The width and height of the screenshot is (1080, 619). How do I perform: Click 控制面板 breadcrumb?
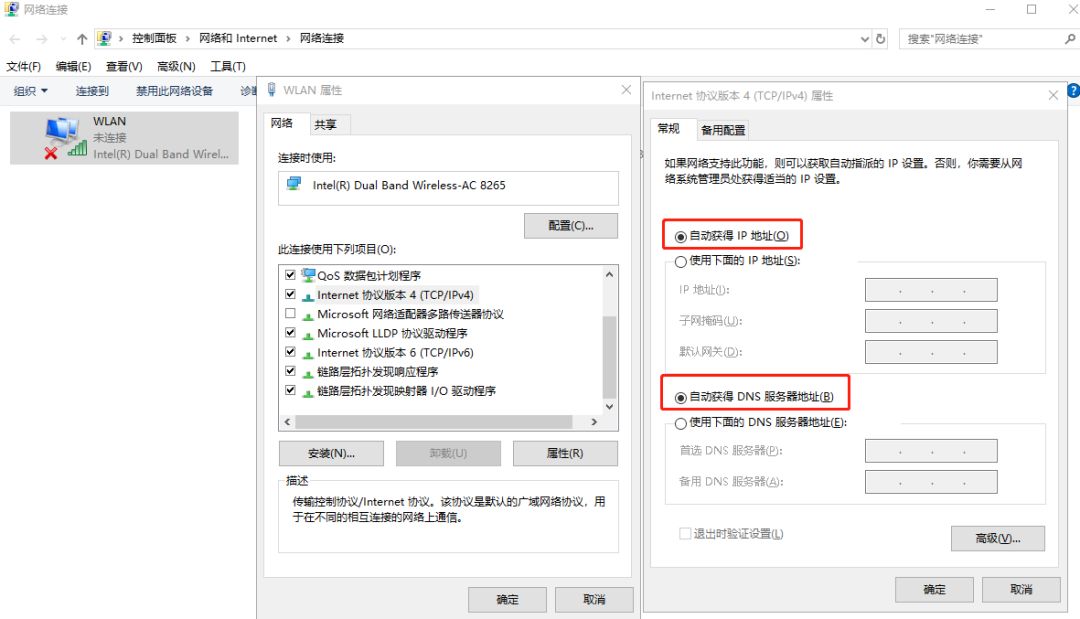[154, 39]
